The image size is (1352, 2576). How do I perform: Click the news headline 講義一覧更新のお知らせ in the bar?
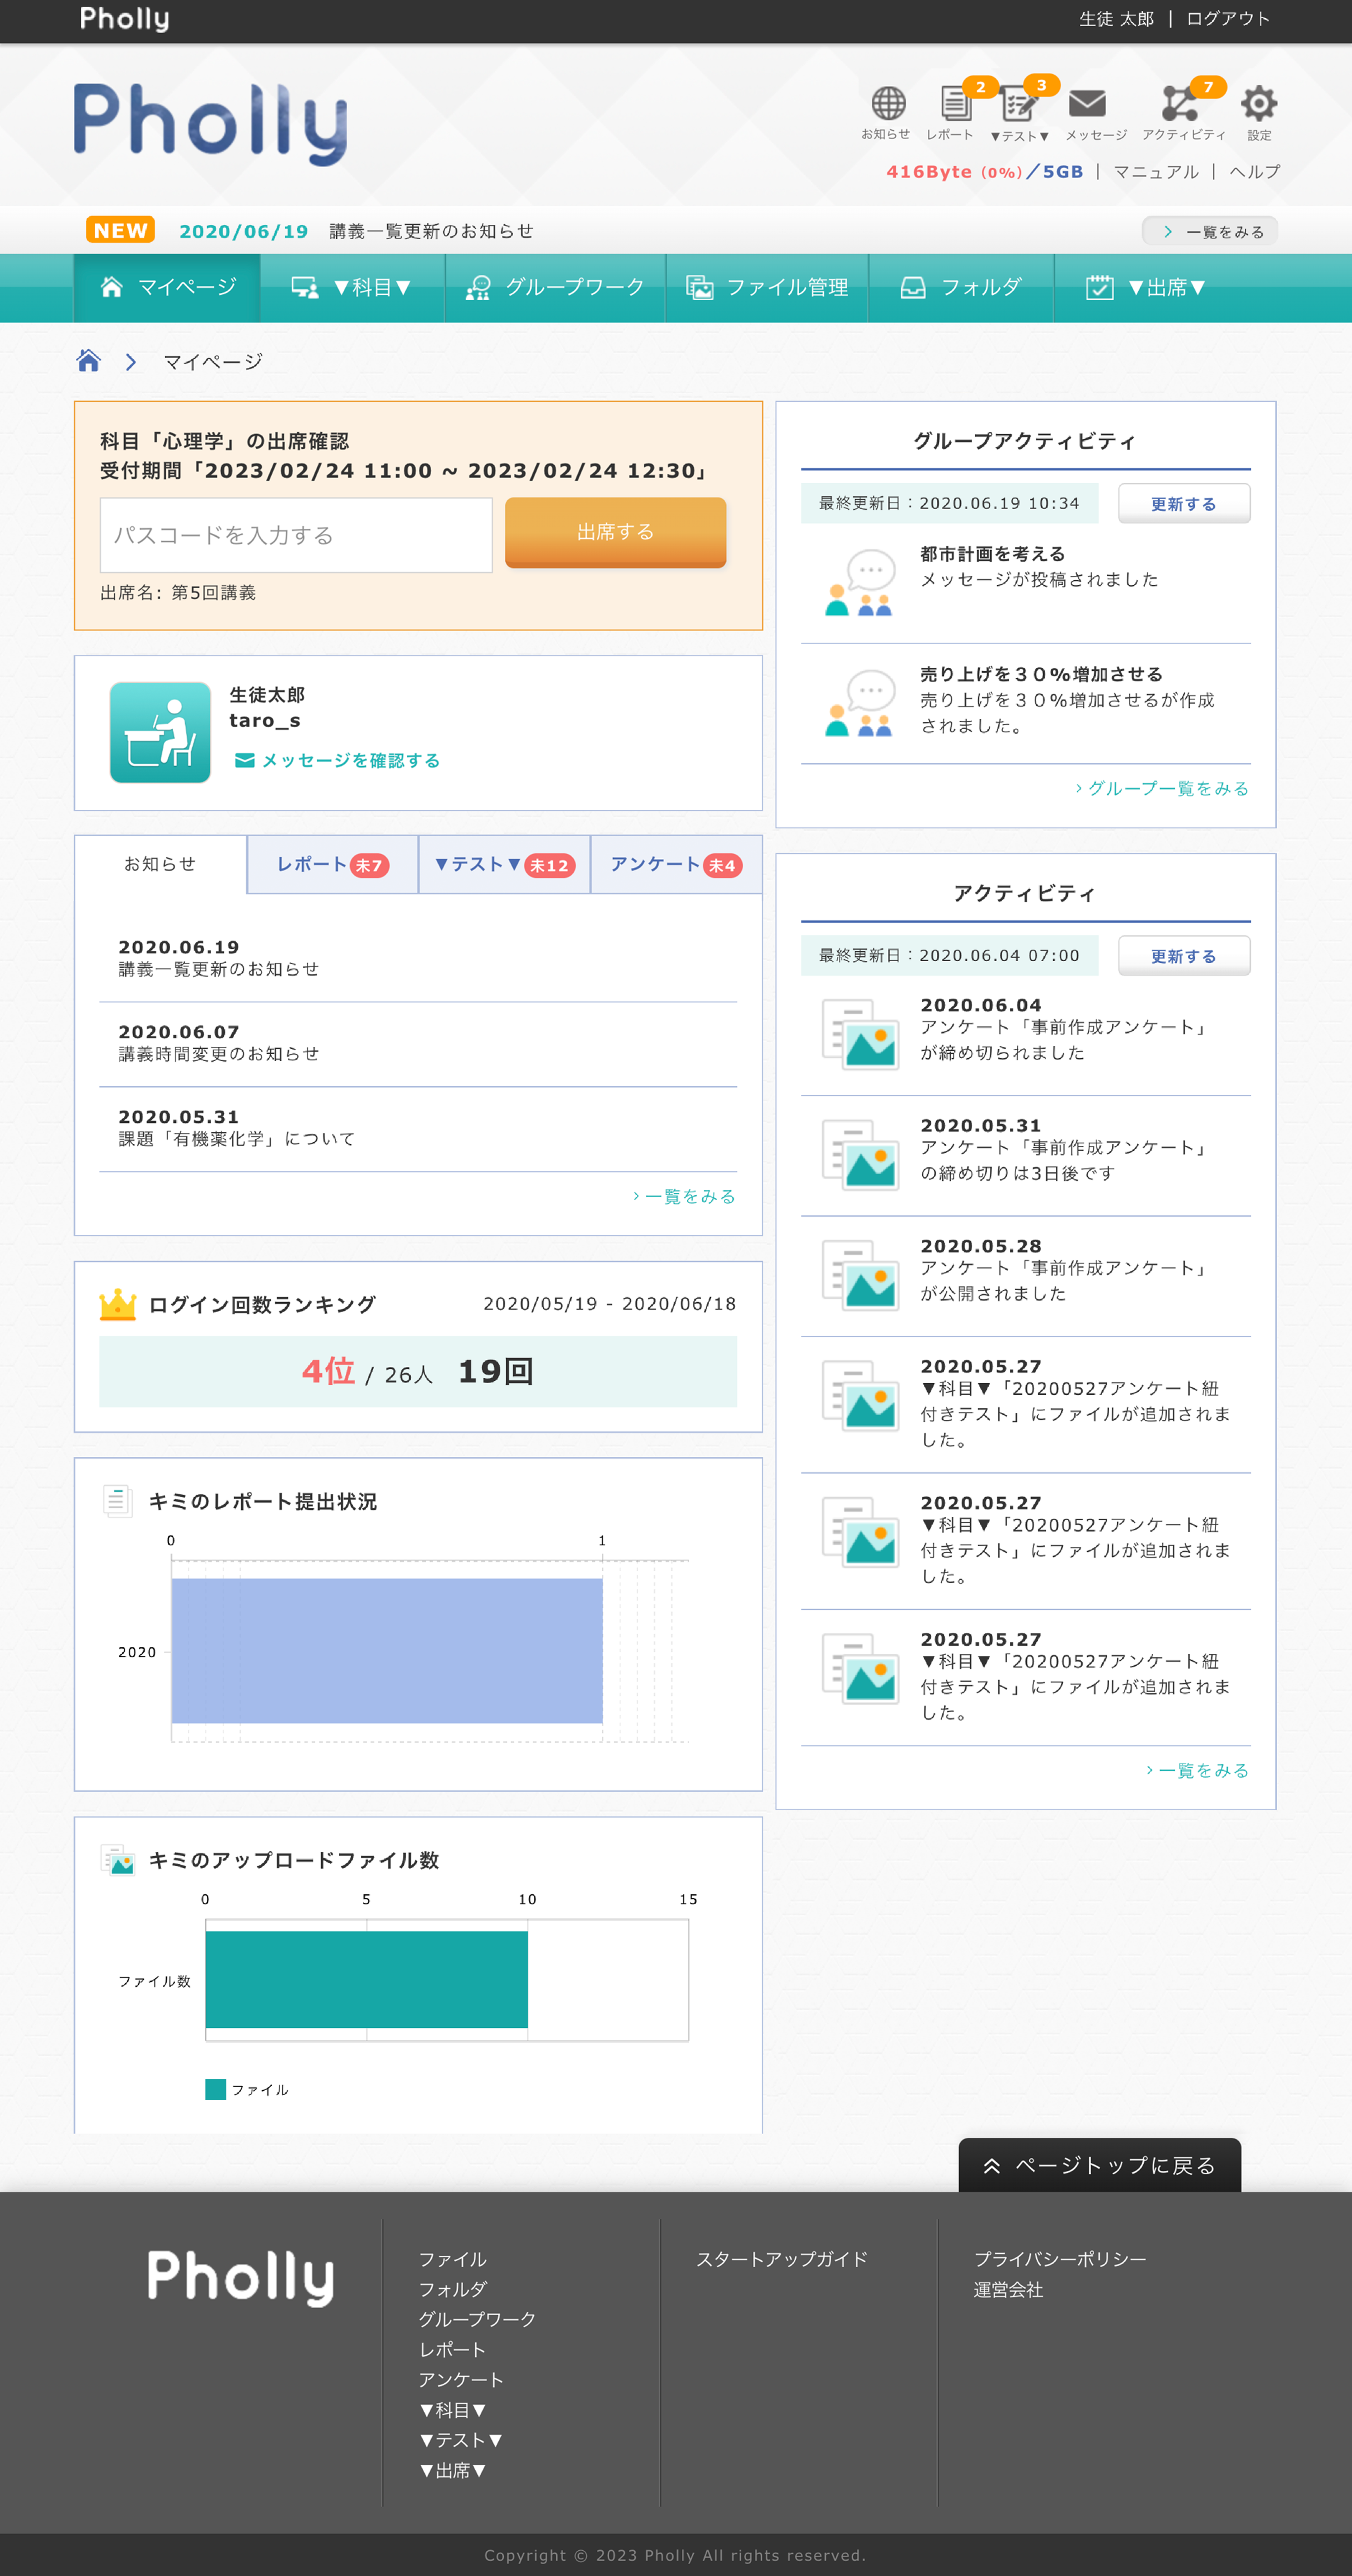(431, 231)
